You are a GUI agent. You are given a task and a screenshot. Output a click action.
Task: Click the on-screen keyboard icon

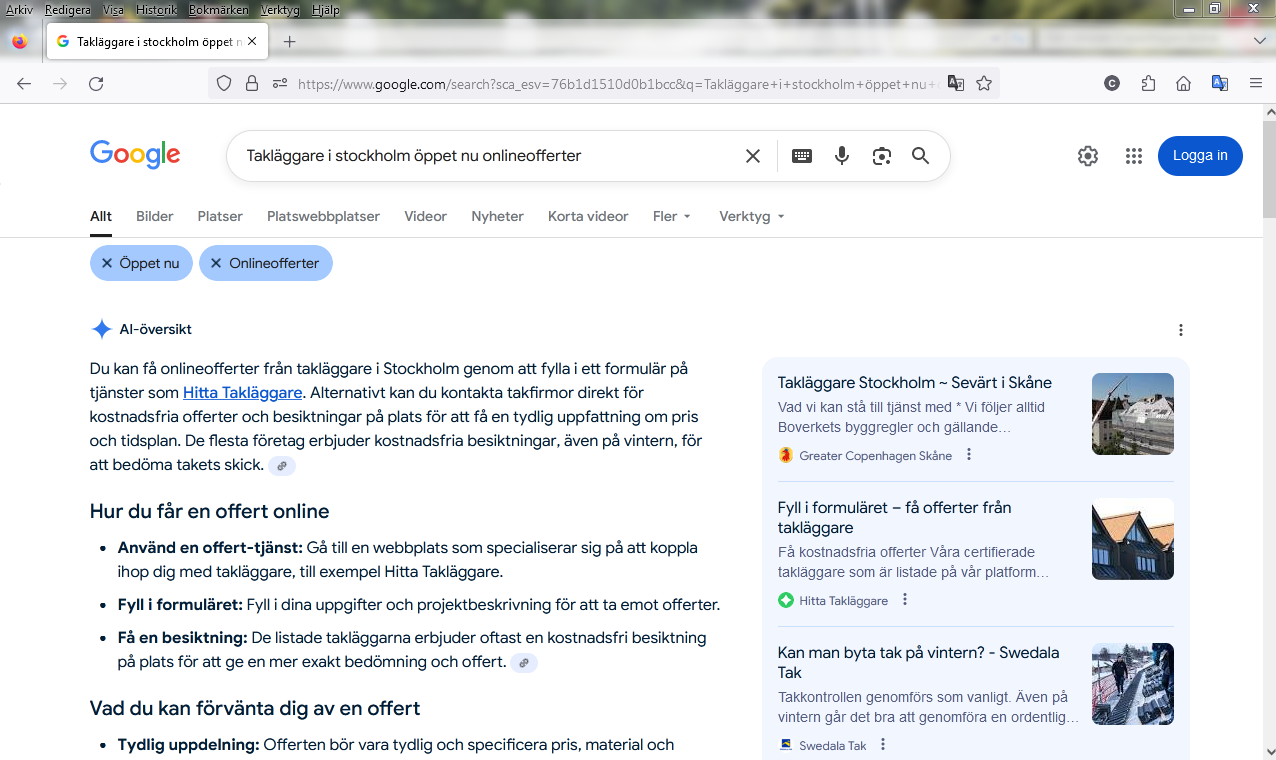pos(802,156)
